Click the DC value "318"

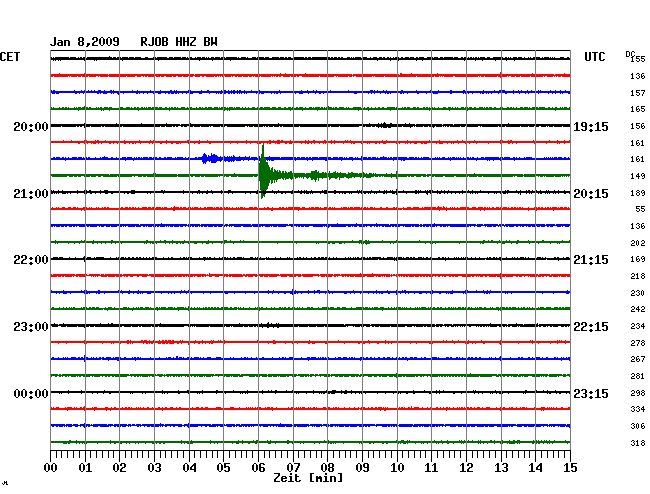tap(638, 443)
